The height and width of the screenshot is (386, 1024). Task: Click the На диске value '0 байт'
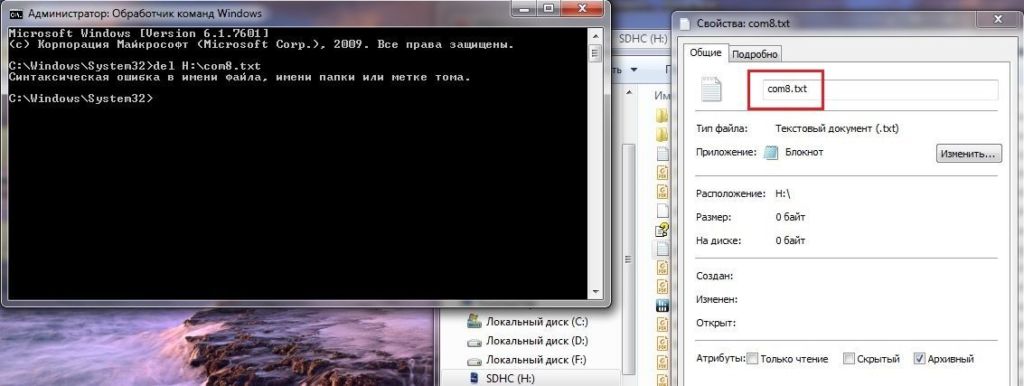coord(790,240)
